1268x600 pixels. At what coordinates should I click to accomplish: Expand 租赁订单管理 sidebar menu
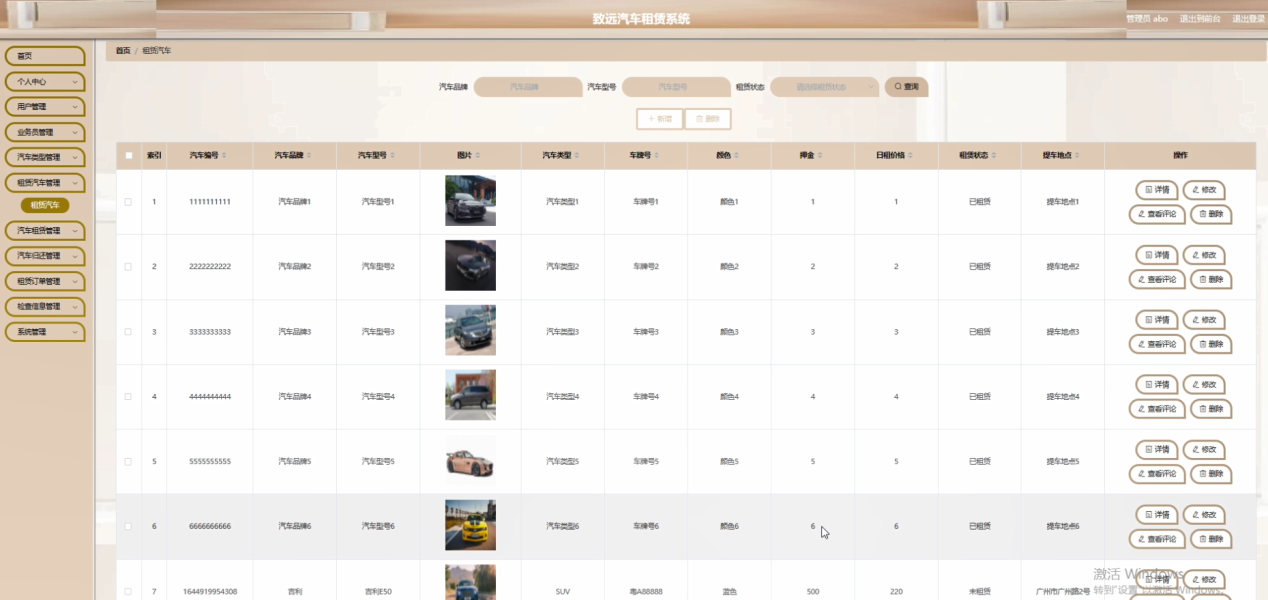coord(45,281)
